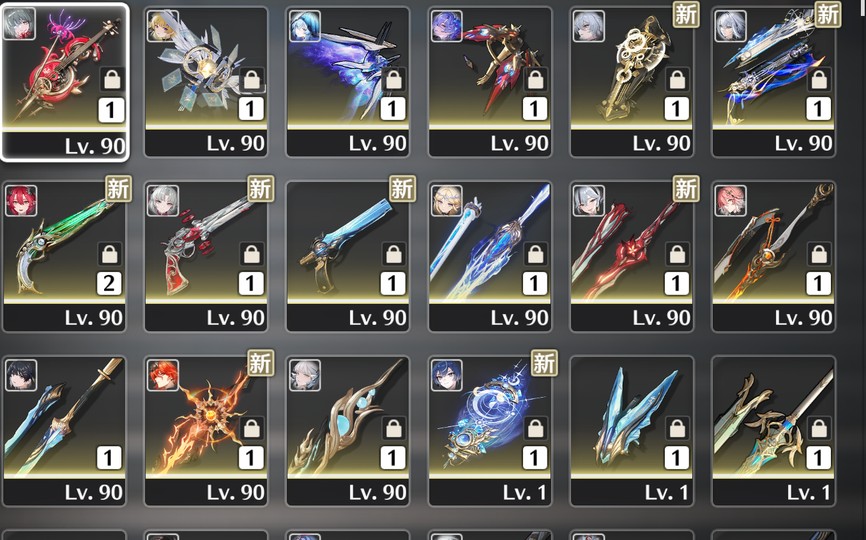Click the 新 badge on the moon rectifier
The image size is (866, 540).
pyautogui.click(x=544, y=363)
